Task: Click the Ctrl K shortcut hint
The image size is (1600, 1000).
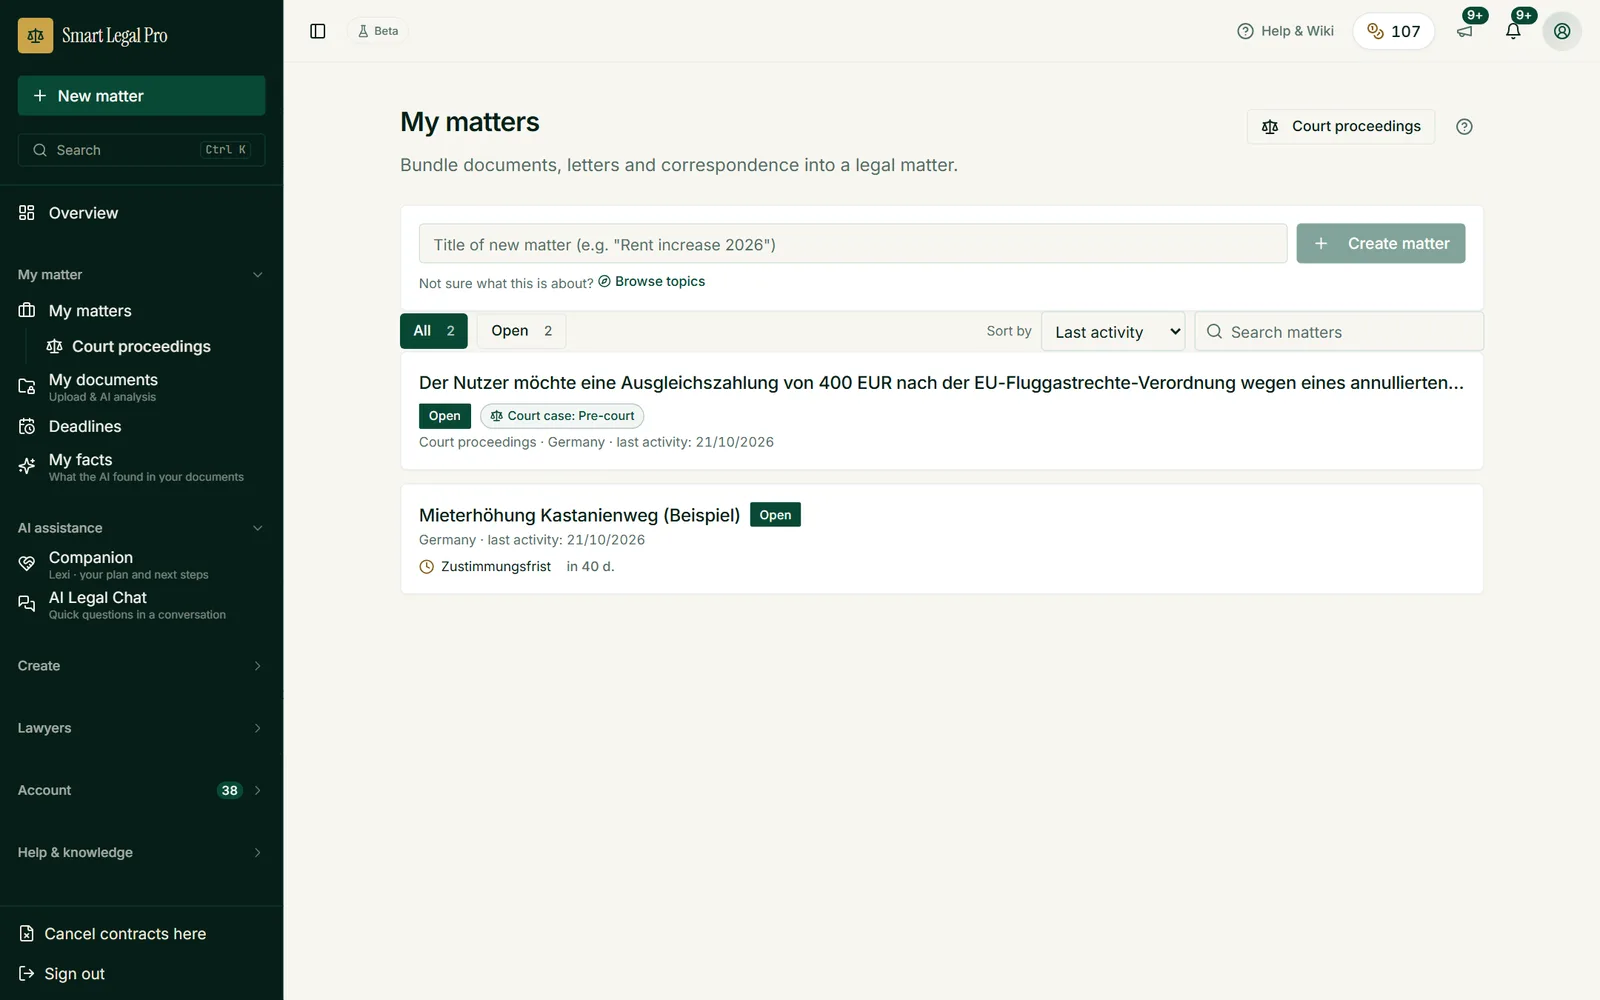Action: coord(226,150)
